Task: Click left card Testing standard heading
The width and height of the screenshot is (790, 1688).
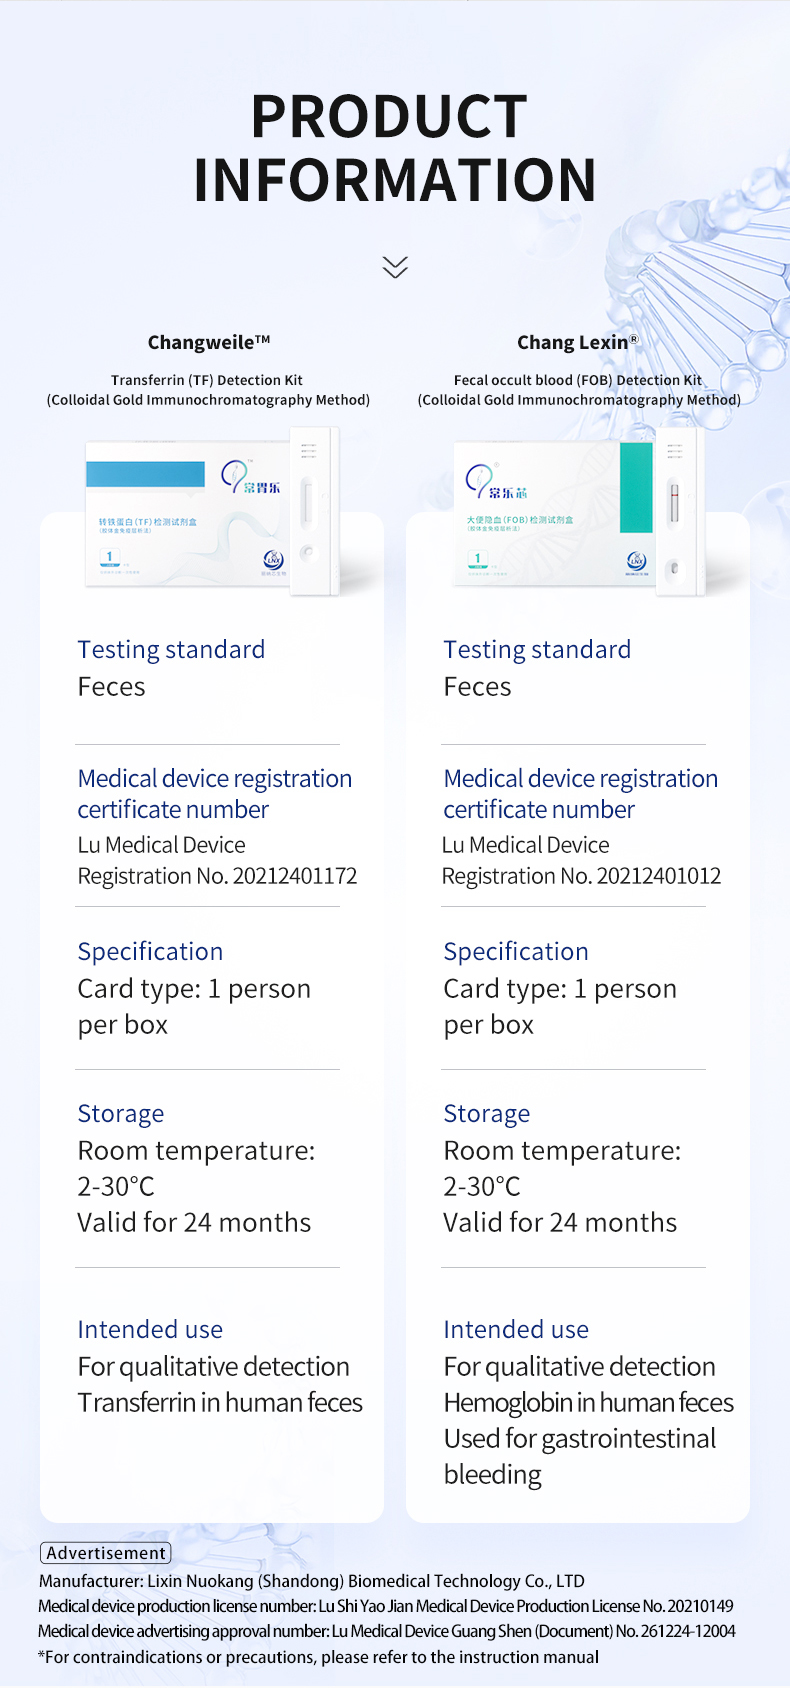Action: pos(172,649)
